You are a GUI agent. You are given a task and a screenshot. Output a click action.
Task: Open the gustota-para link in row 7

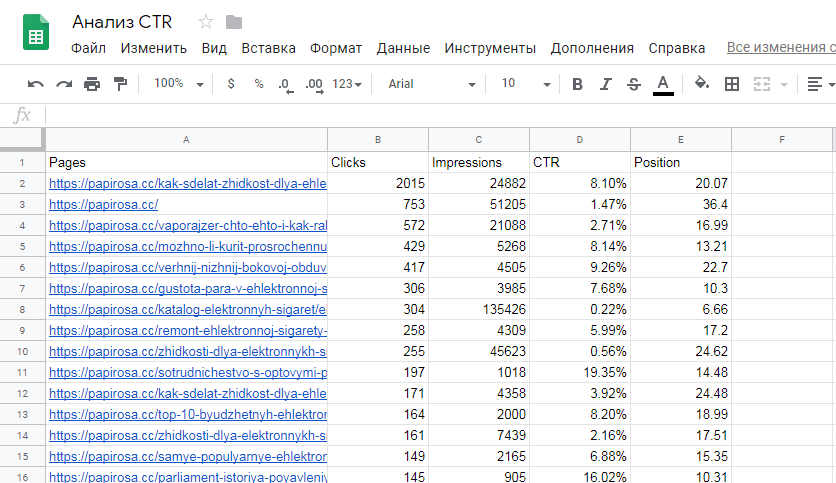coord(188,288)
